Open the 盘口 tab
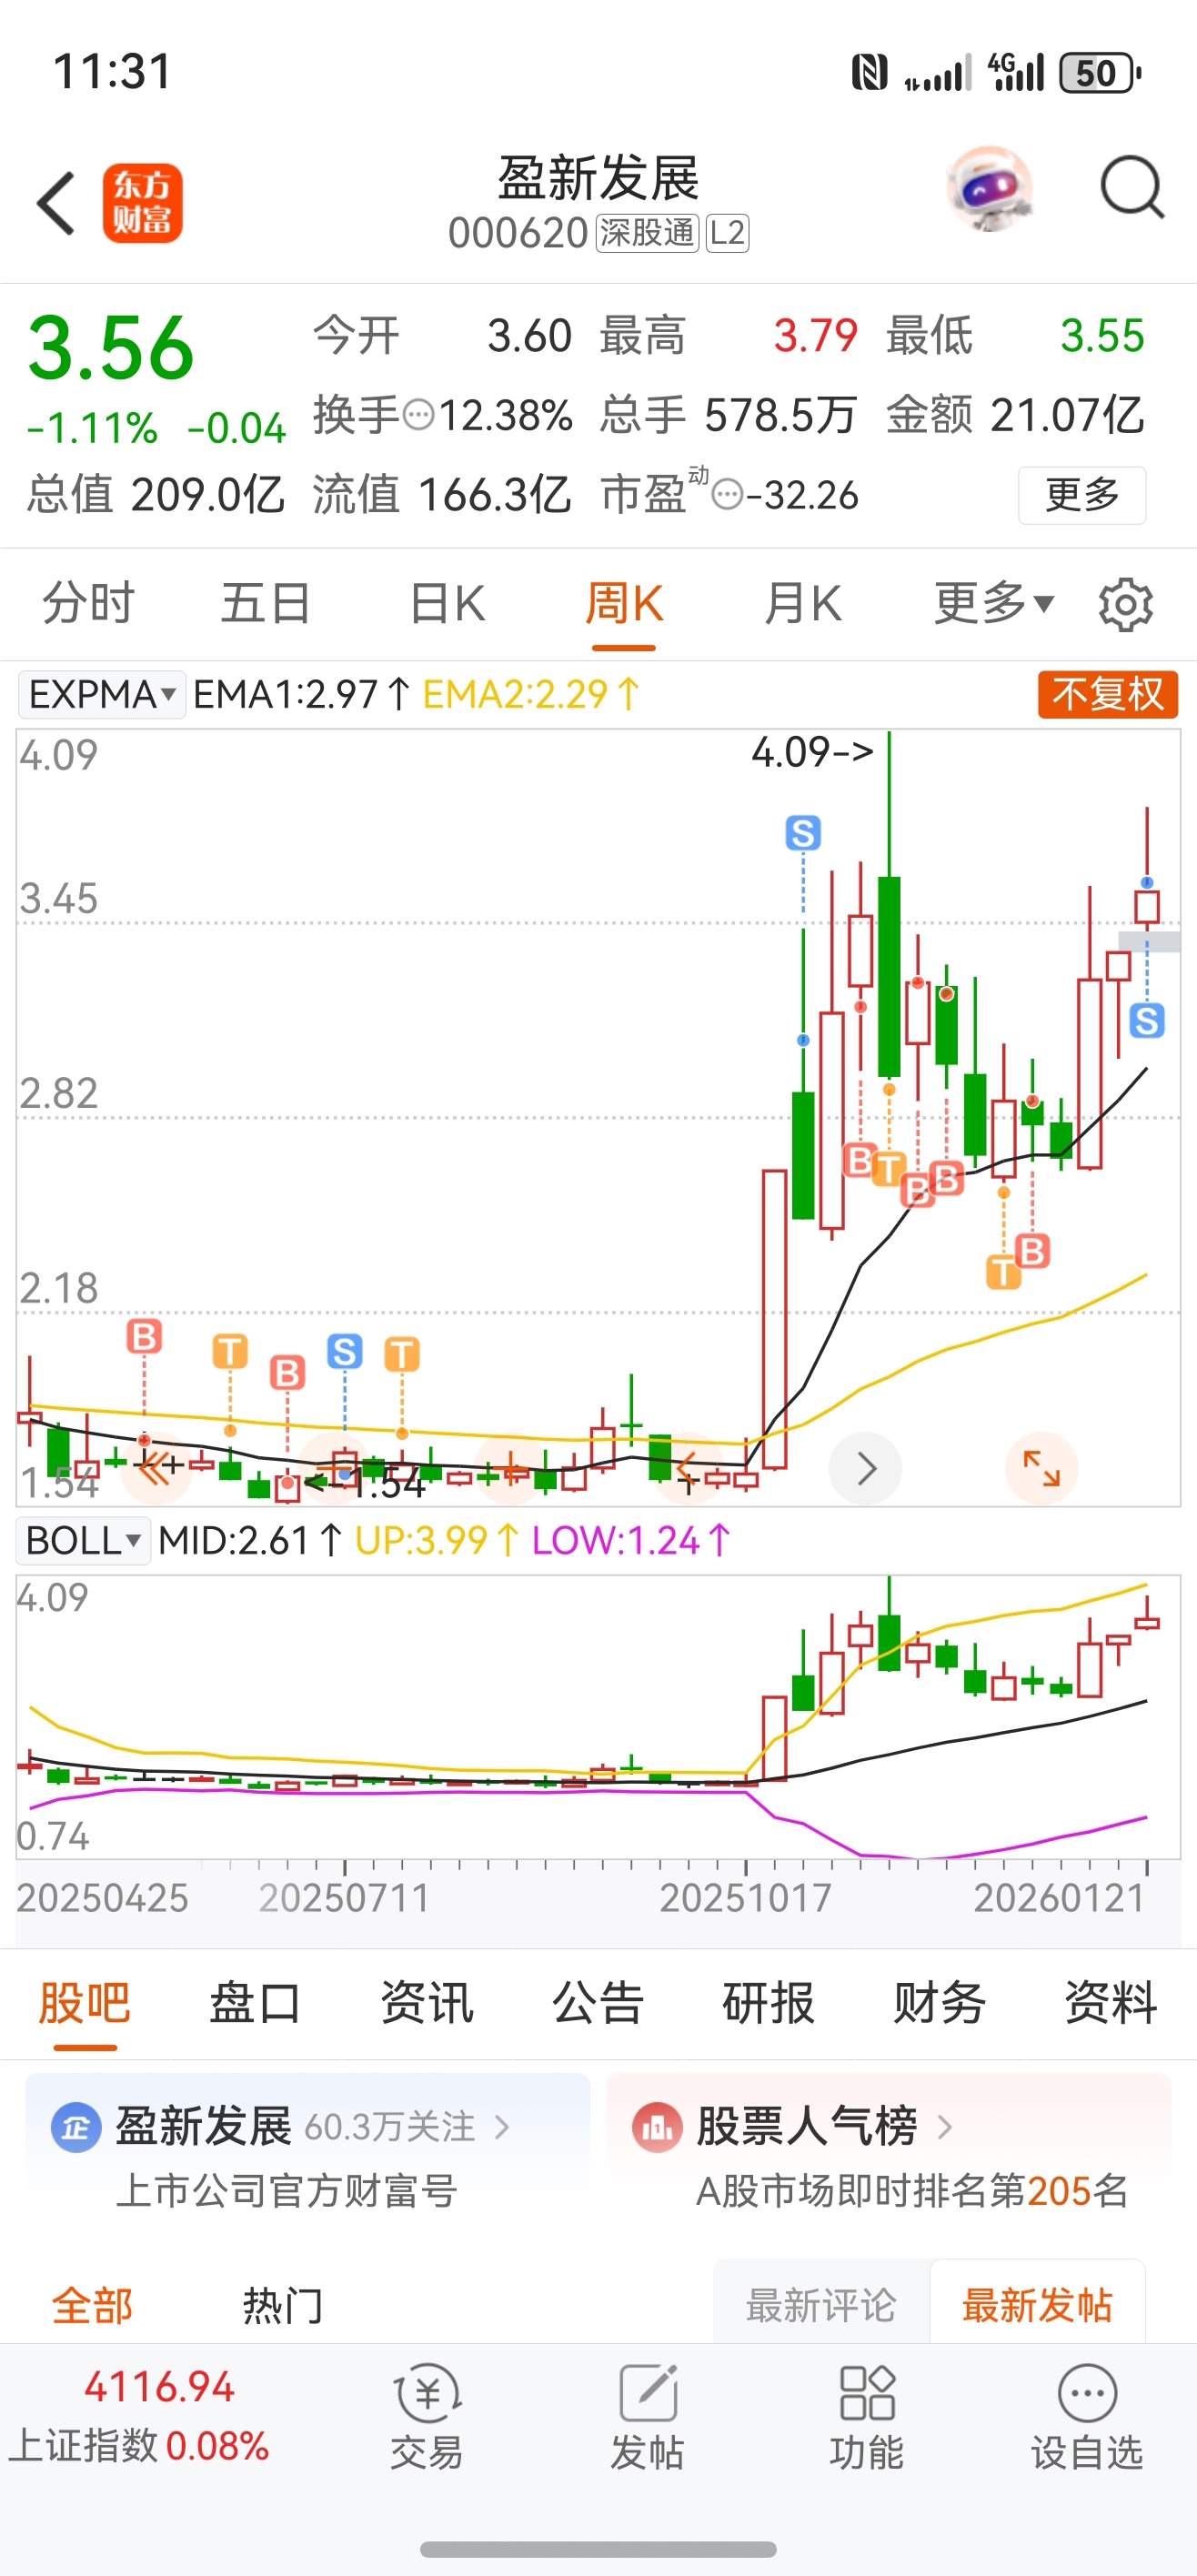The image size is (1197, 2576). coord(256,2003)
